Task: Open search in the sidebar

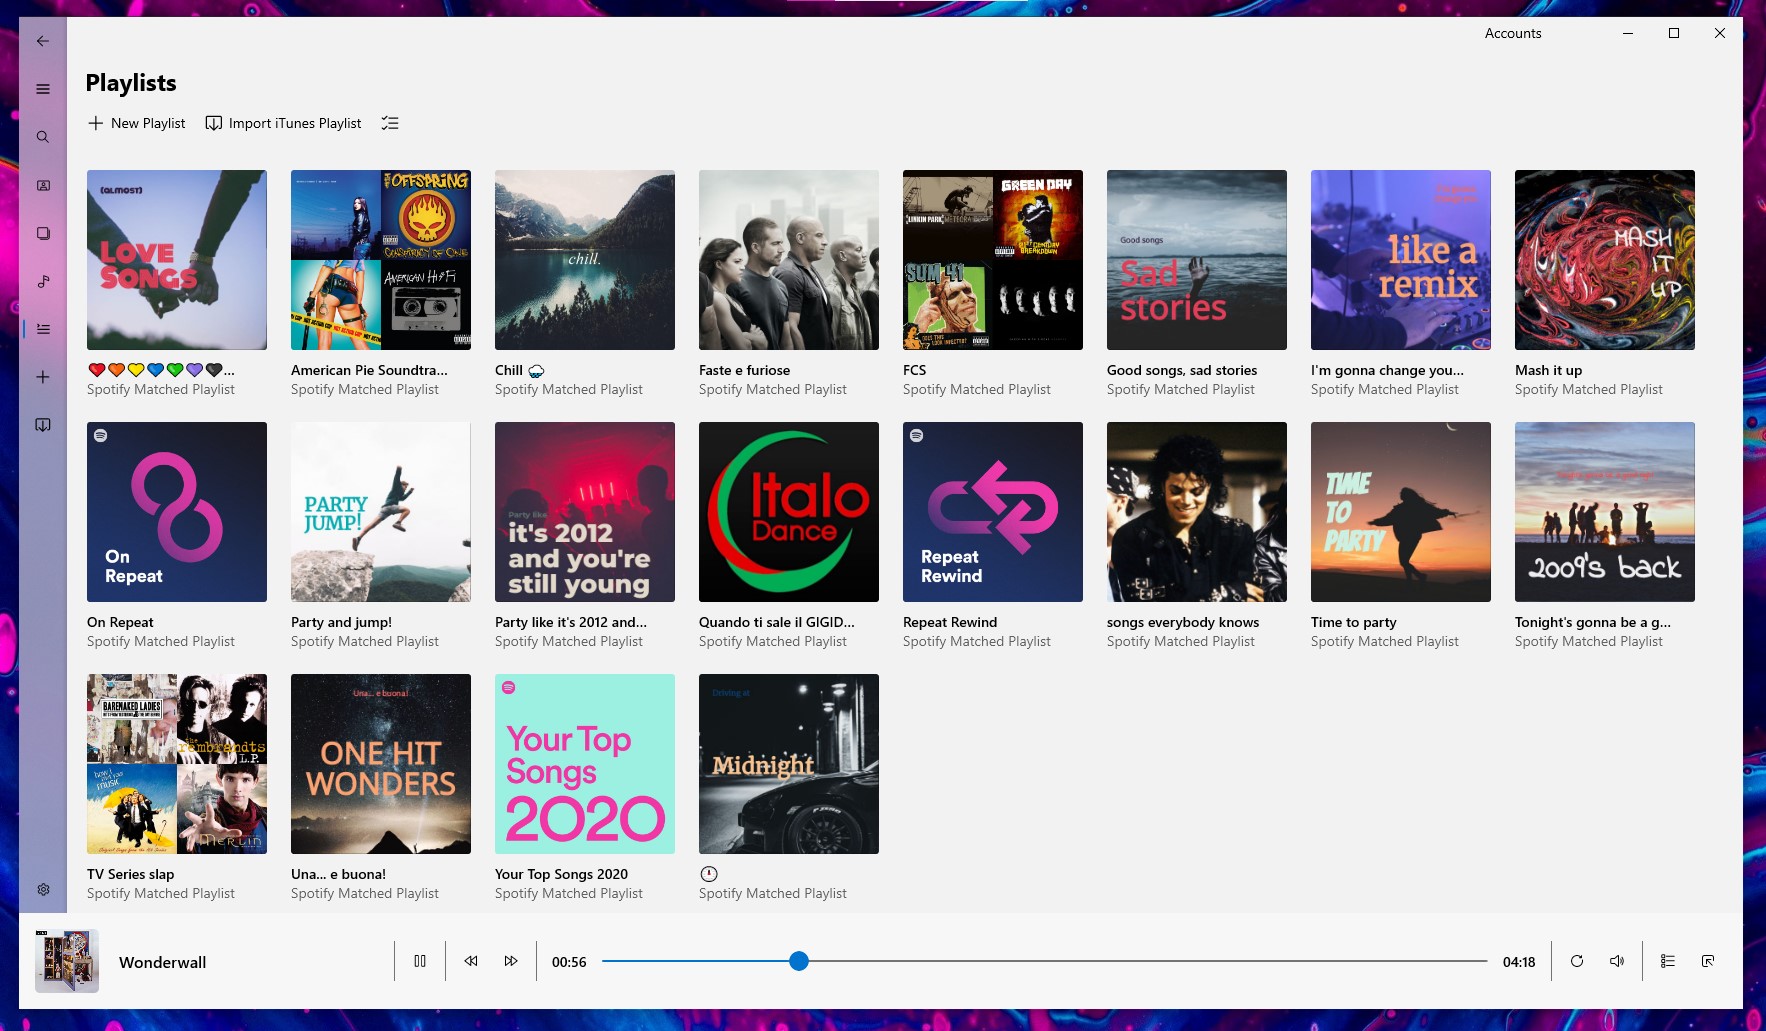Action: pos(43,137)
